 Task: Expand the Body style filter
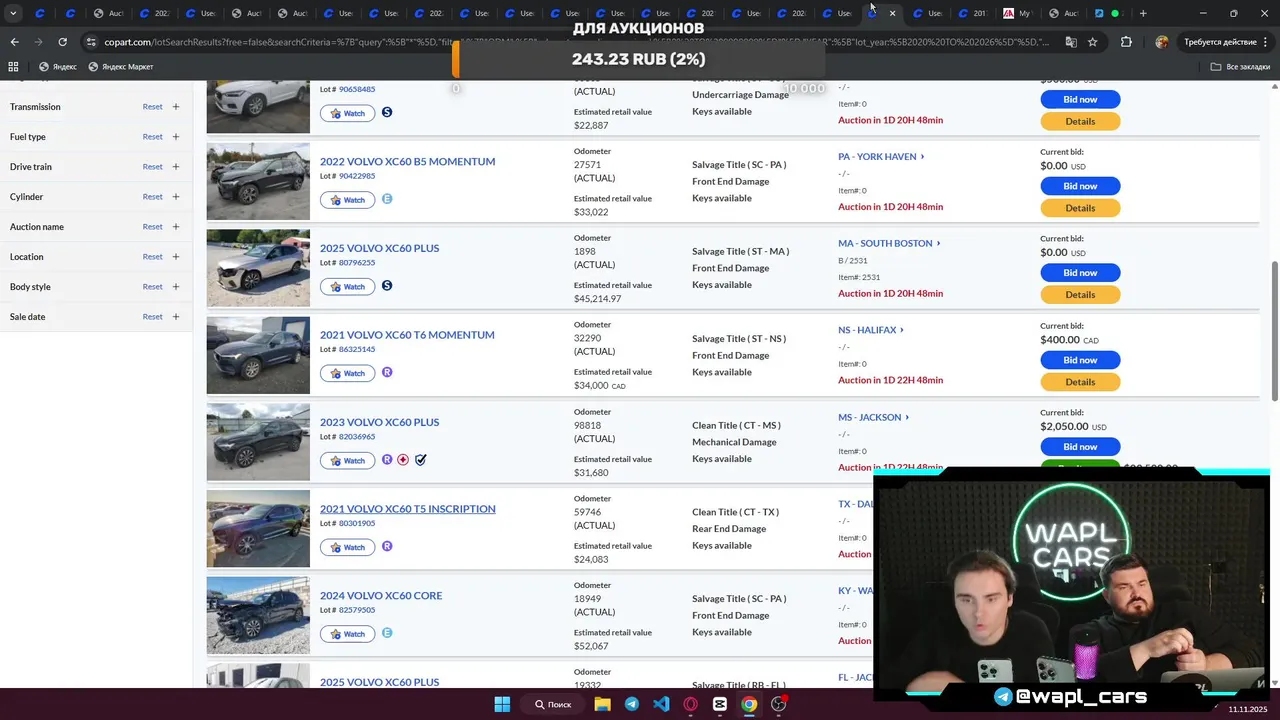point(175,286)
